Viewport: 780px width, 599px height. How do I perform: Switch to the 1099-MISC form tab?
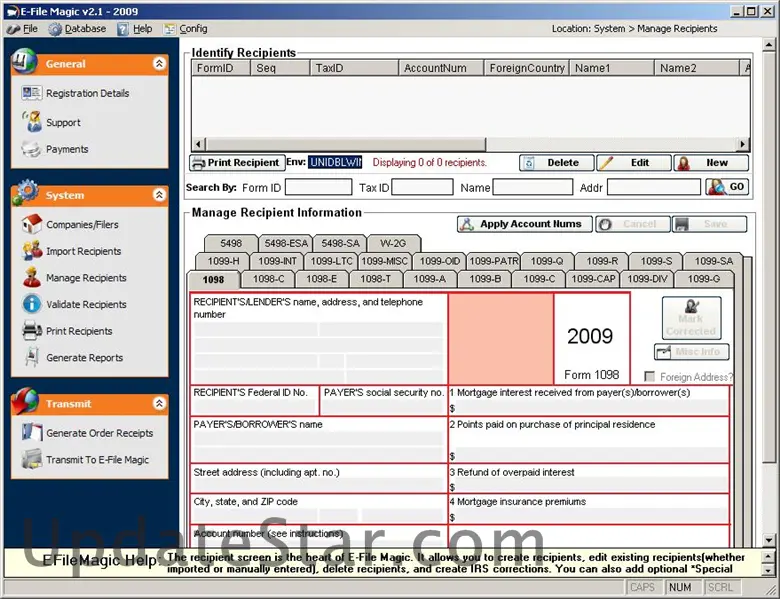385,261
